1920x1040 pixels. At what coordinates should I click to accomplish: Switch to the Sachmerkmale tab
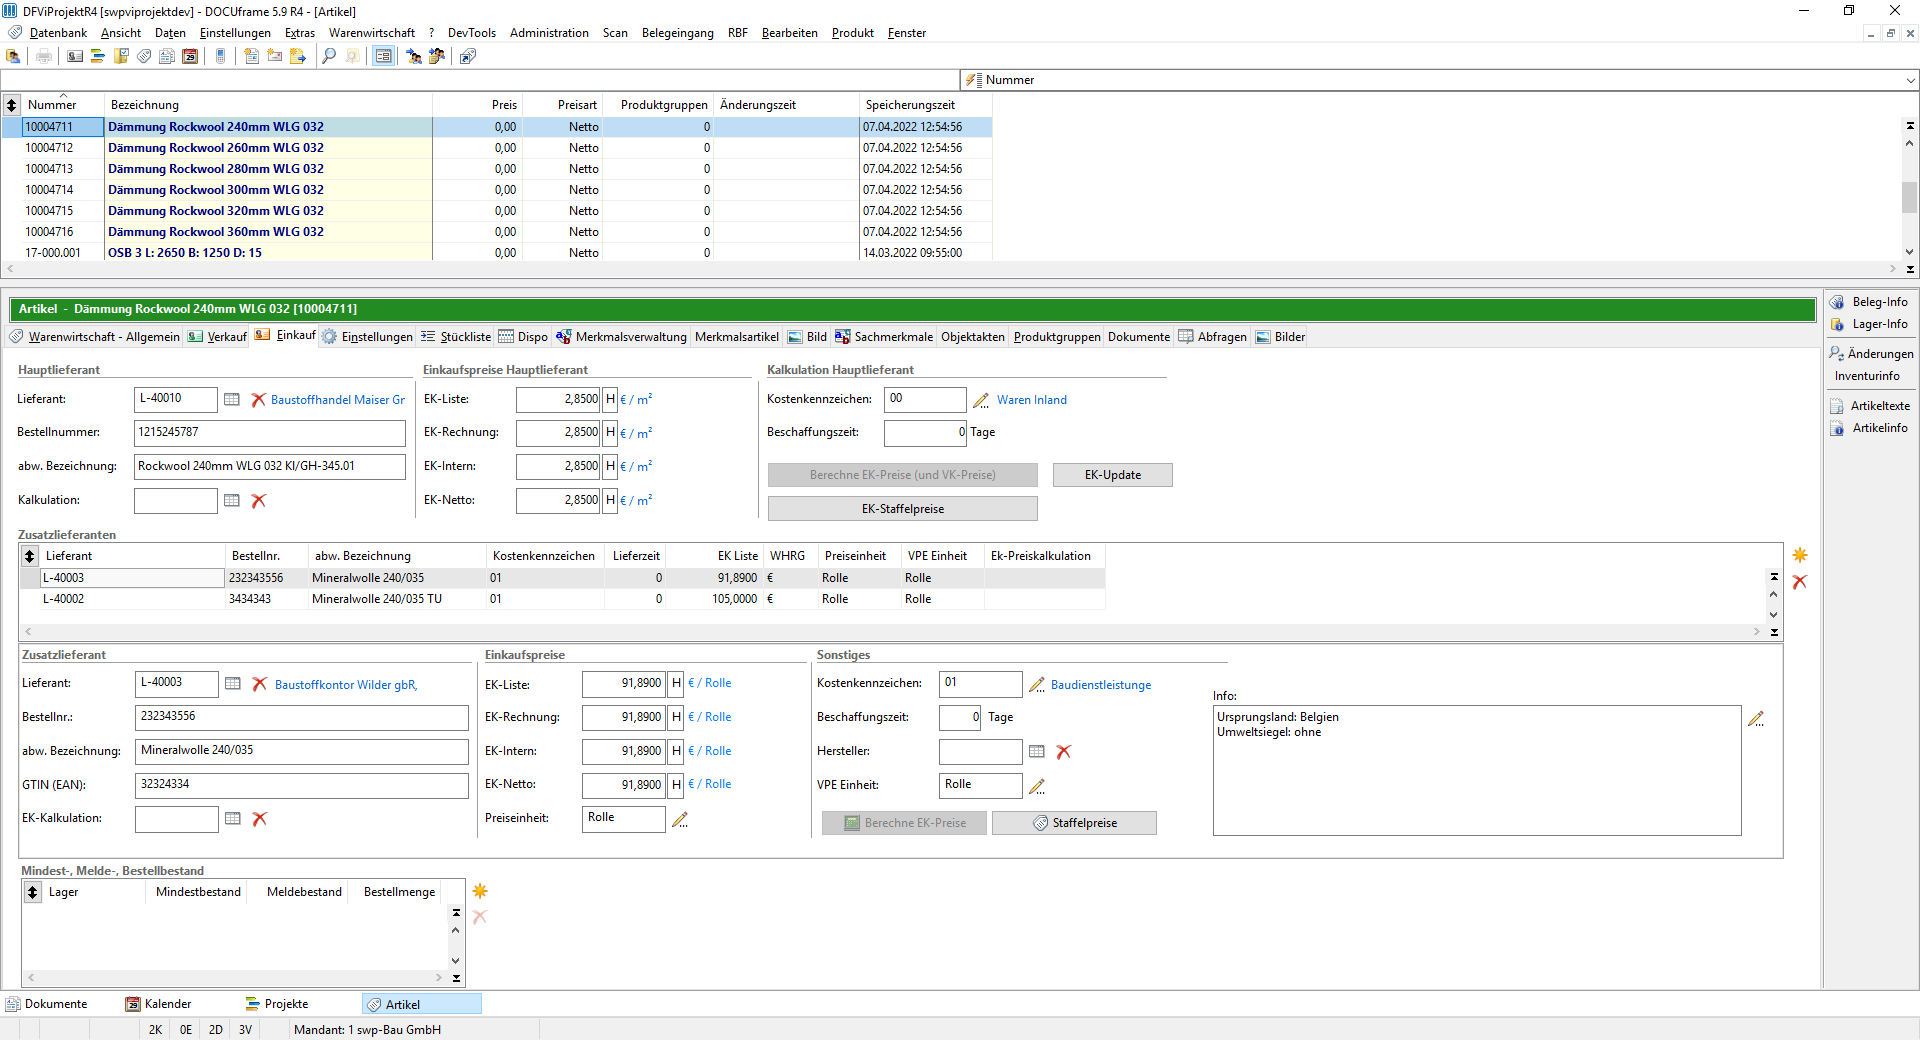pyautogui.click(x=884, y=337)
